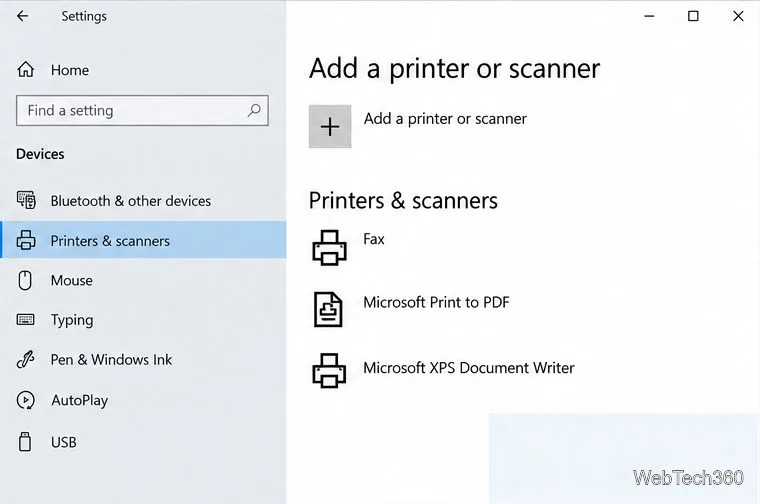This screenshot has height=504, width=760.
Task: Click the Fax printer icon
Action: pyautogui.click(x=329, y=248)
